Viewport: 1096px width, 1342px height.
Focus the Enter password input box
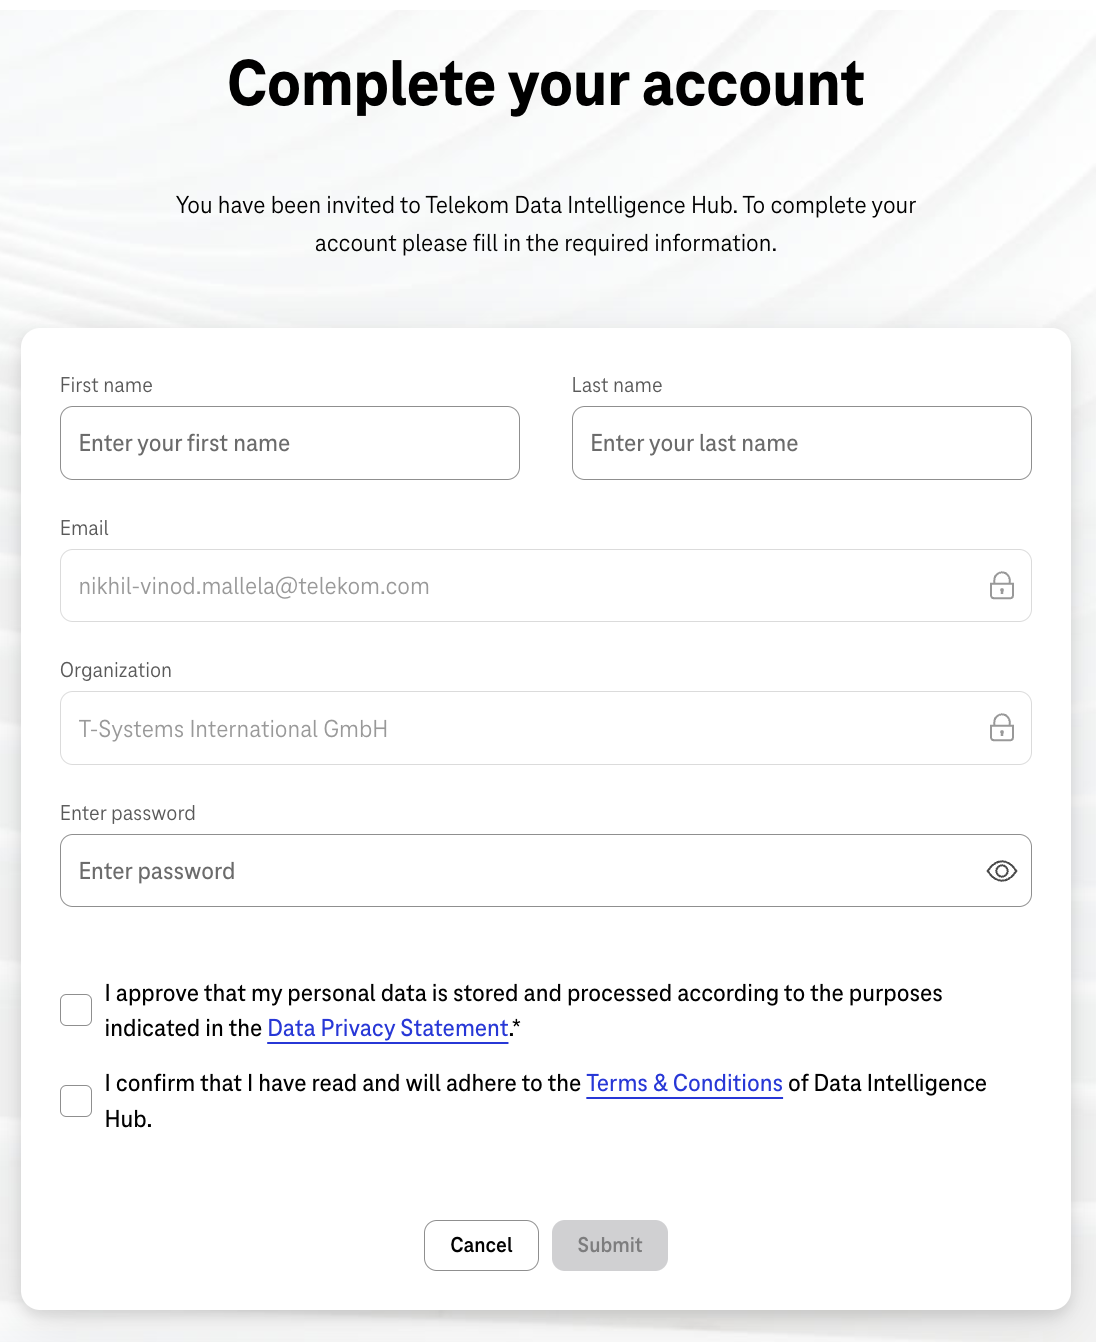point(546,871)
